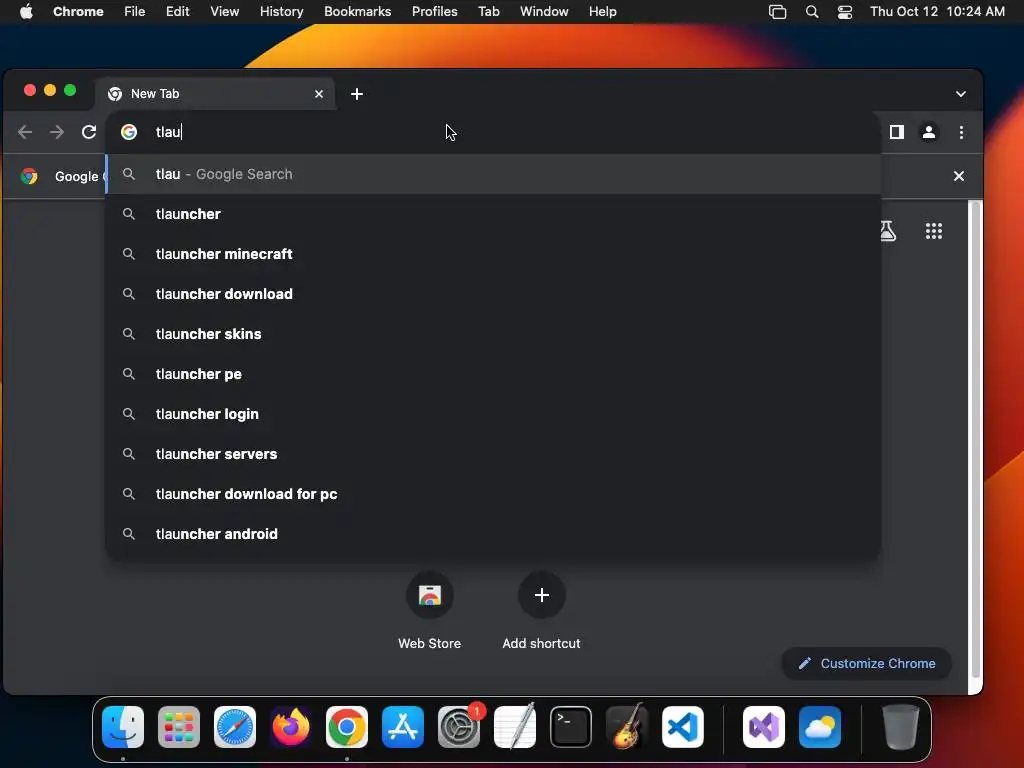Open Terminal from the Dock
1024x768 pixels.
click(x=571, y=727)
